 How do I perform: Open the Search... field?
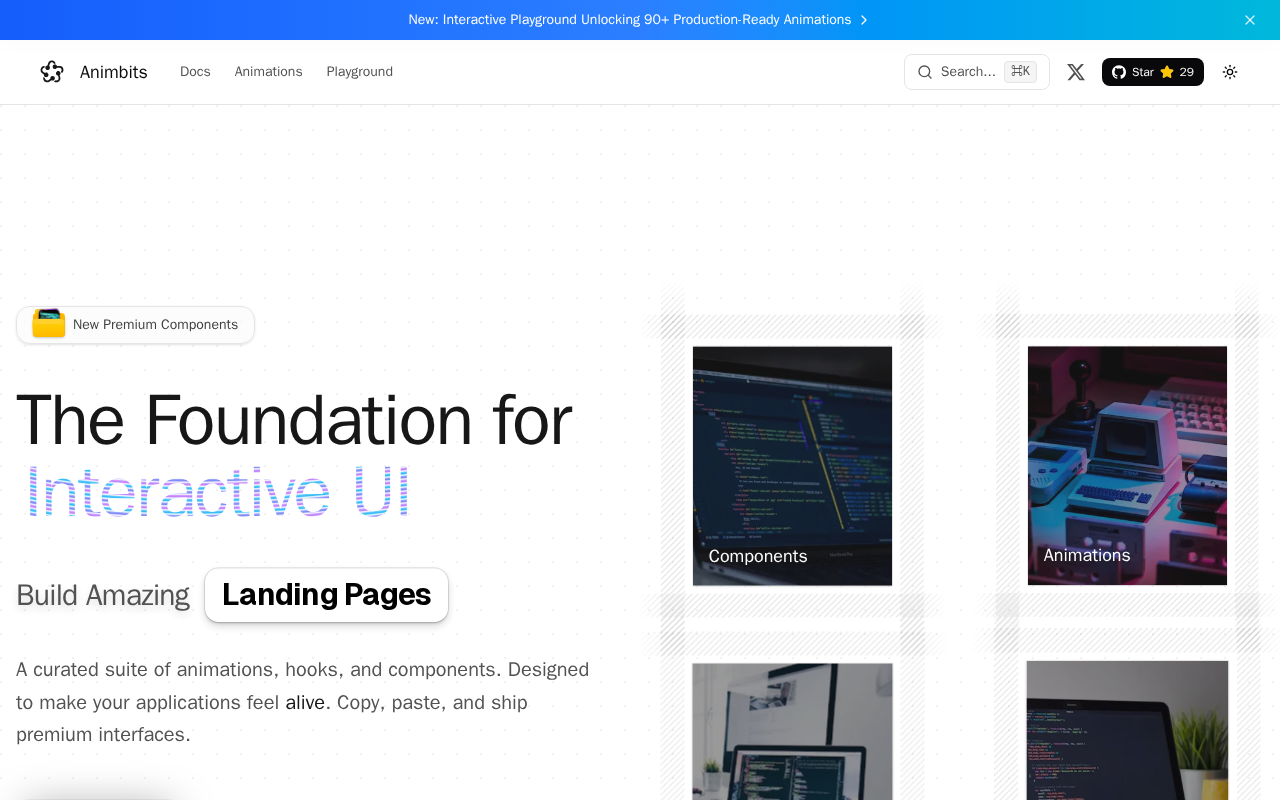point(977,72)
